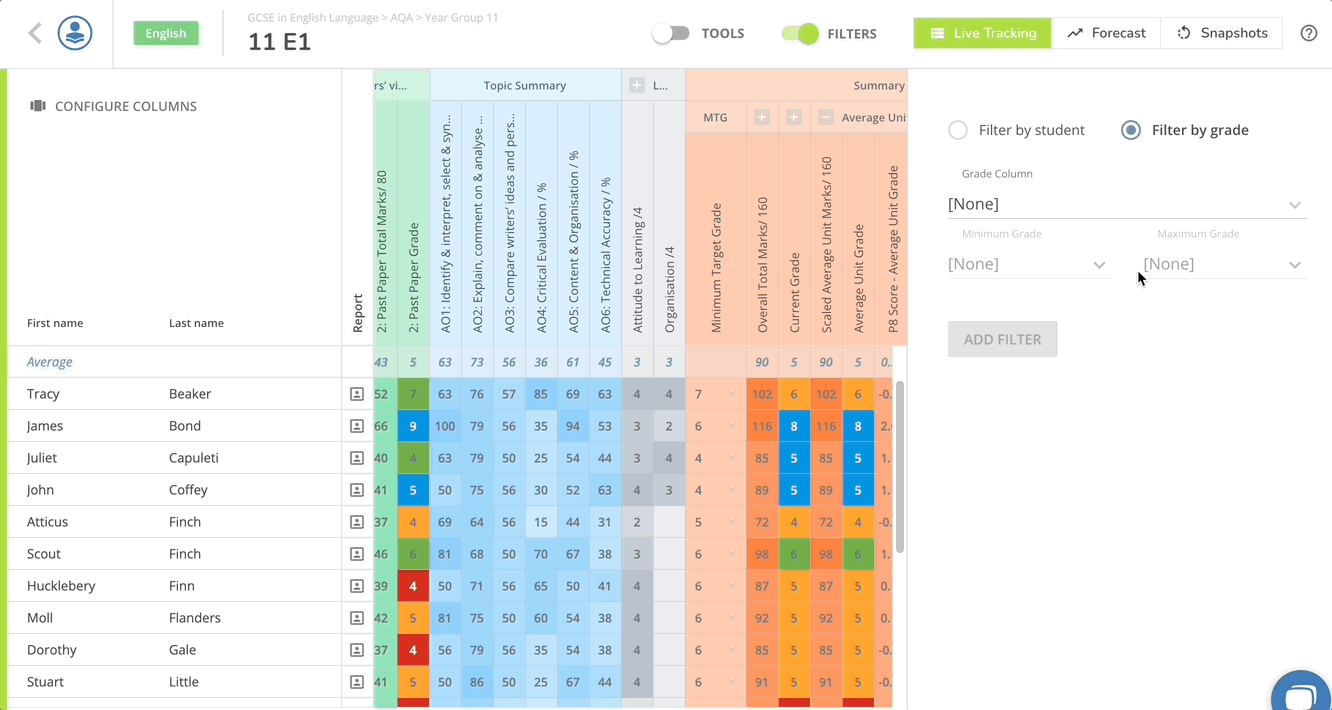Click the table vertical scrollbar
This screenshot has height=710, width=1332.
click(x=900, y=467)
